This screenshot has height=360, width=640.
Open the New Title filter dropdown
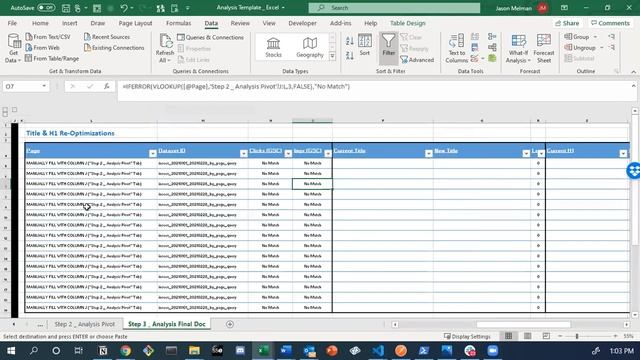526,153
